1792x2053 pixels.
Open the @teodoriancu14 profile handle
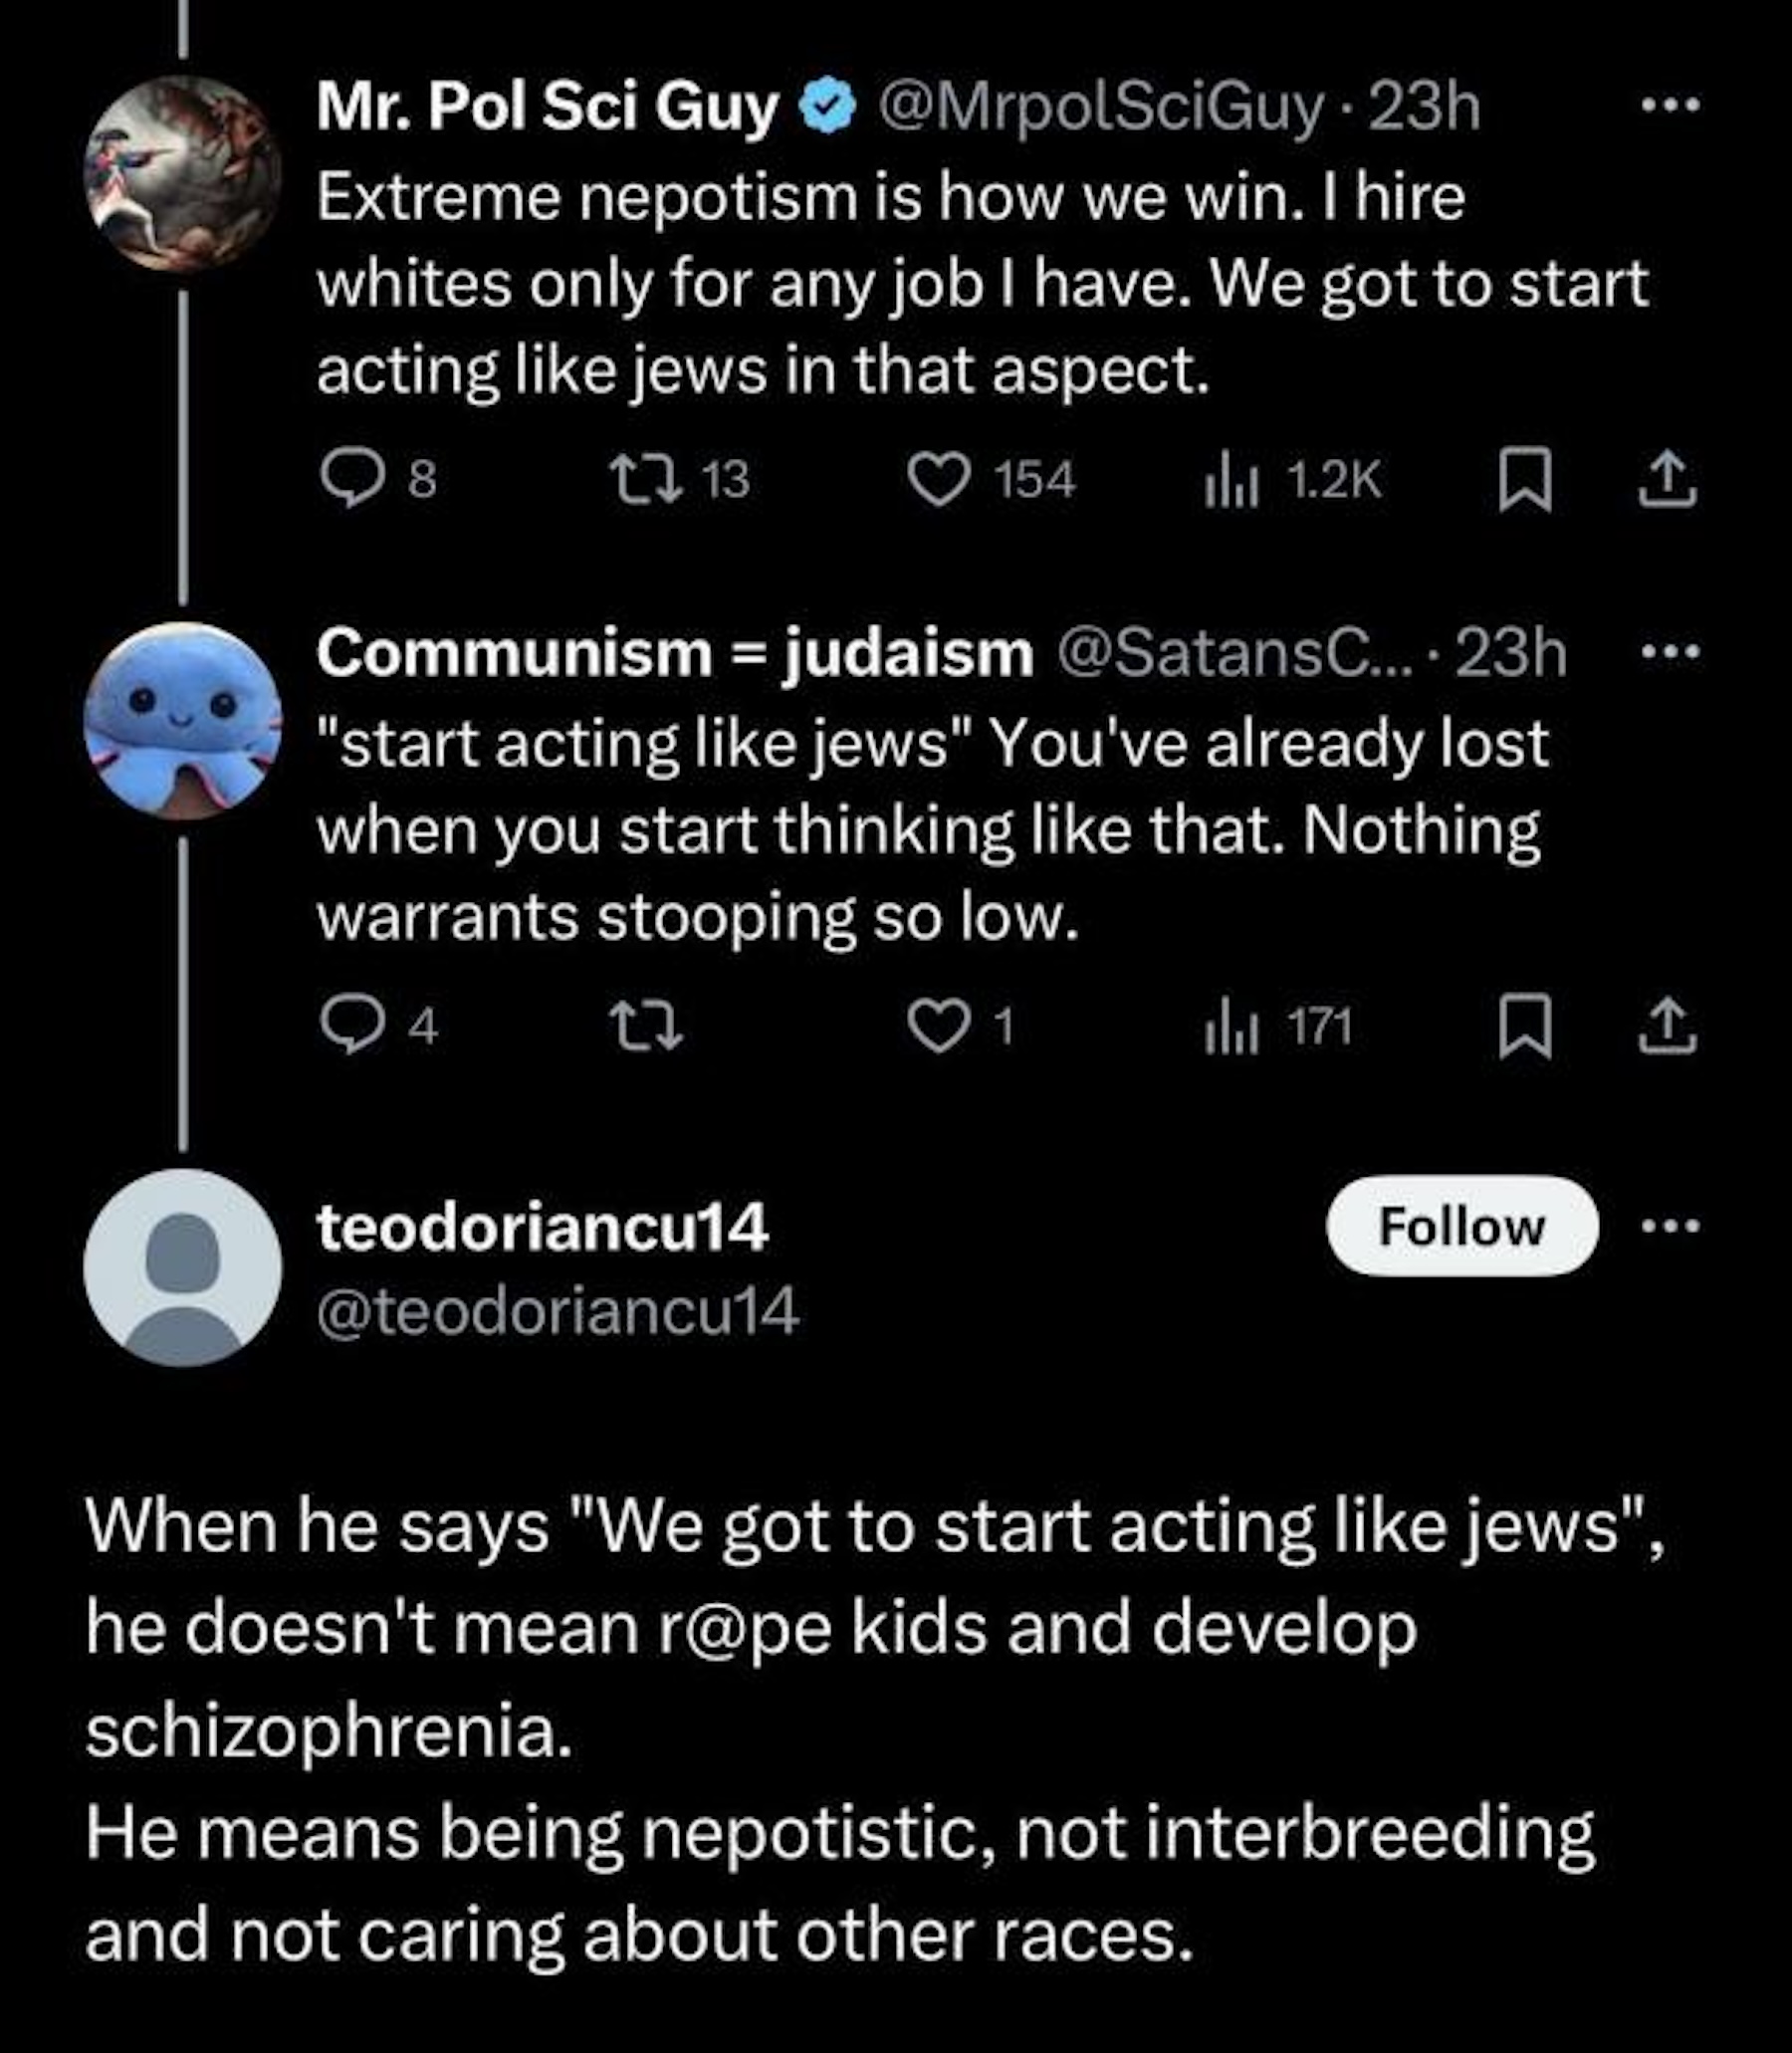pyautogui.click(x=557, y=1311)
